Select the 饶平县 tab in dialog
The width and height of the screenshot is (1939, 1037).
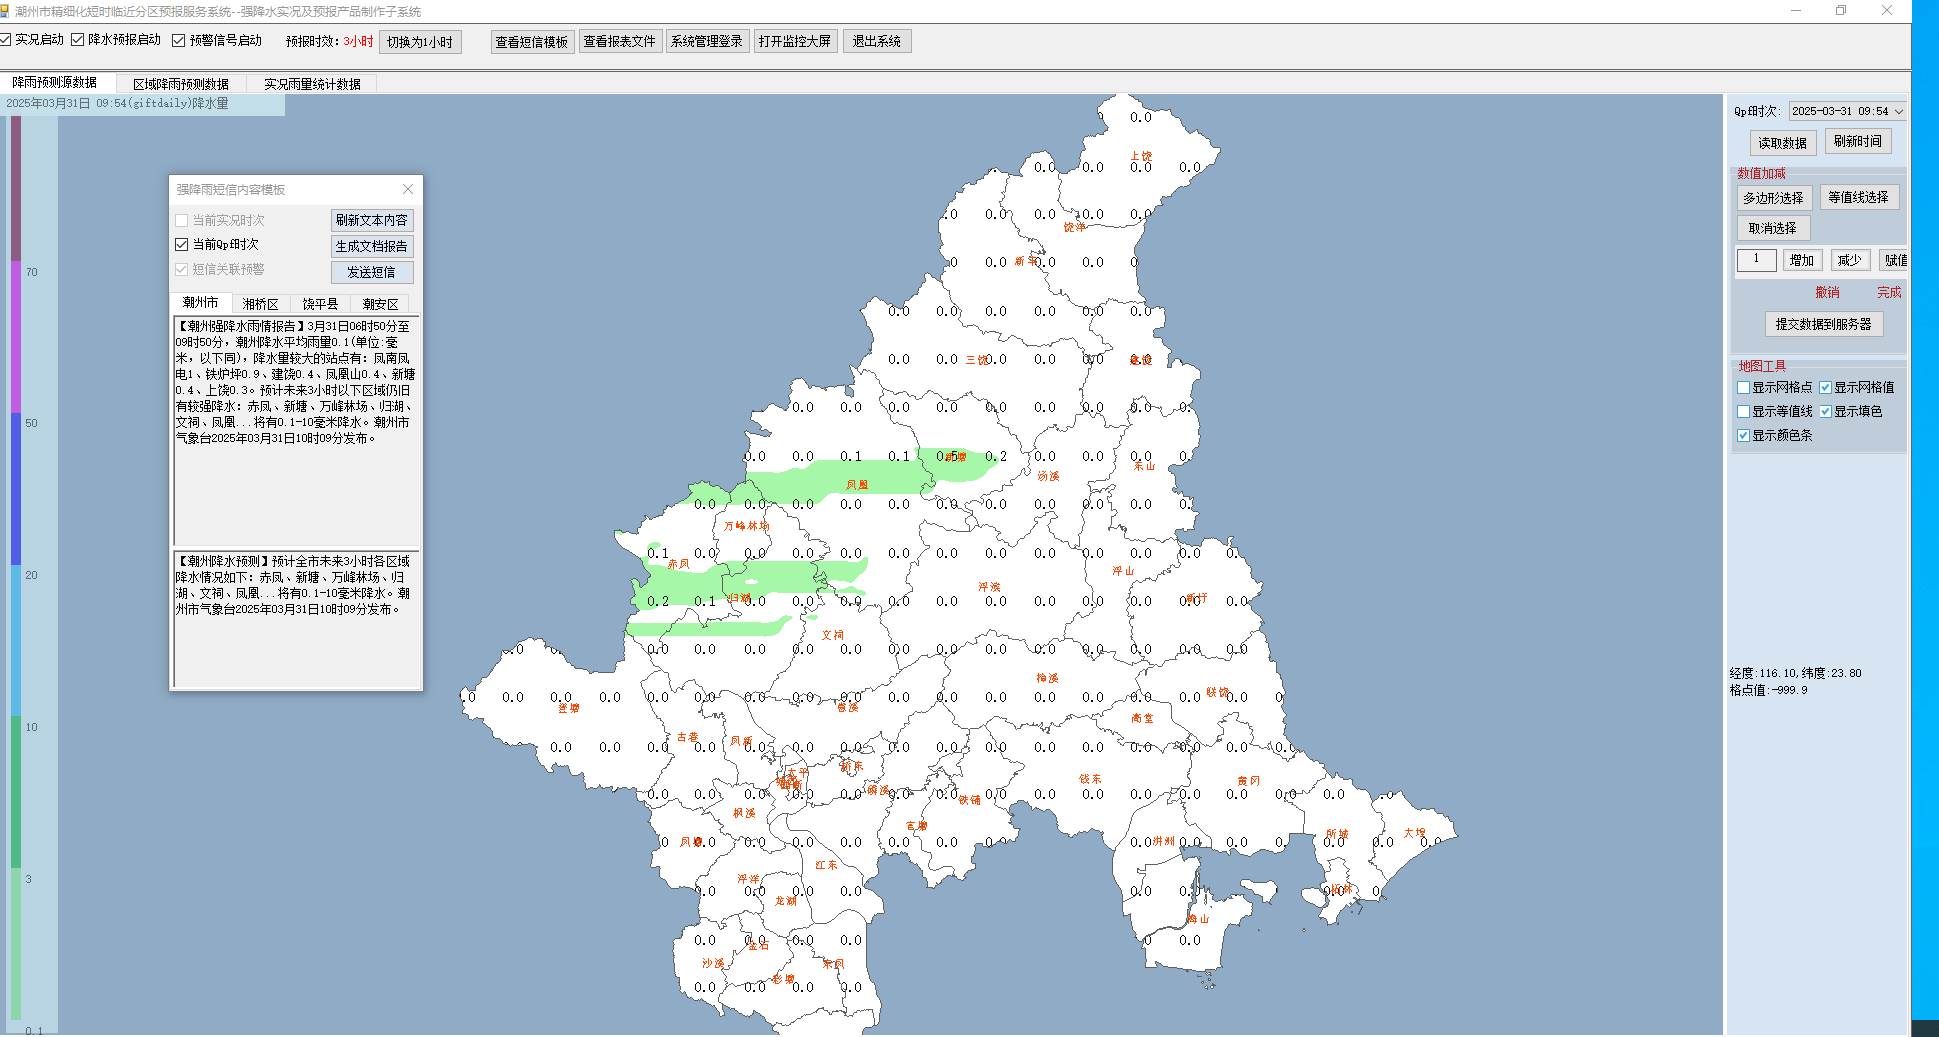[320, 304]
